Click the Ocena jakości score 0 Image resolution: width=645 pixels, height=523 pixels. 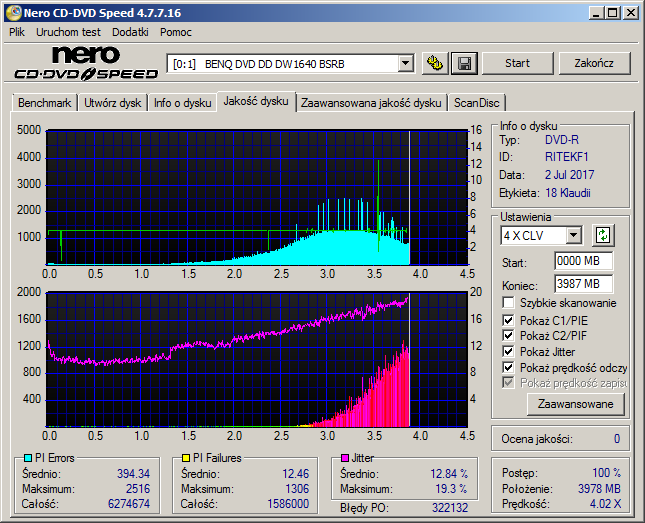pos(617,439)
